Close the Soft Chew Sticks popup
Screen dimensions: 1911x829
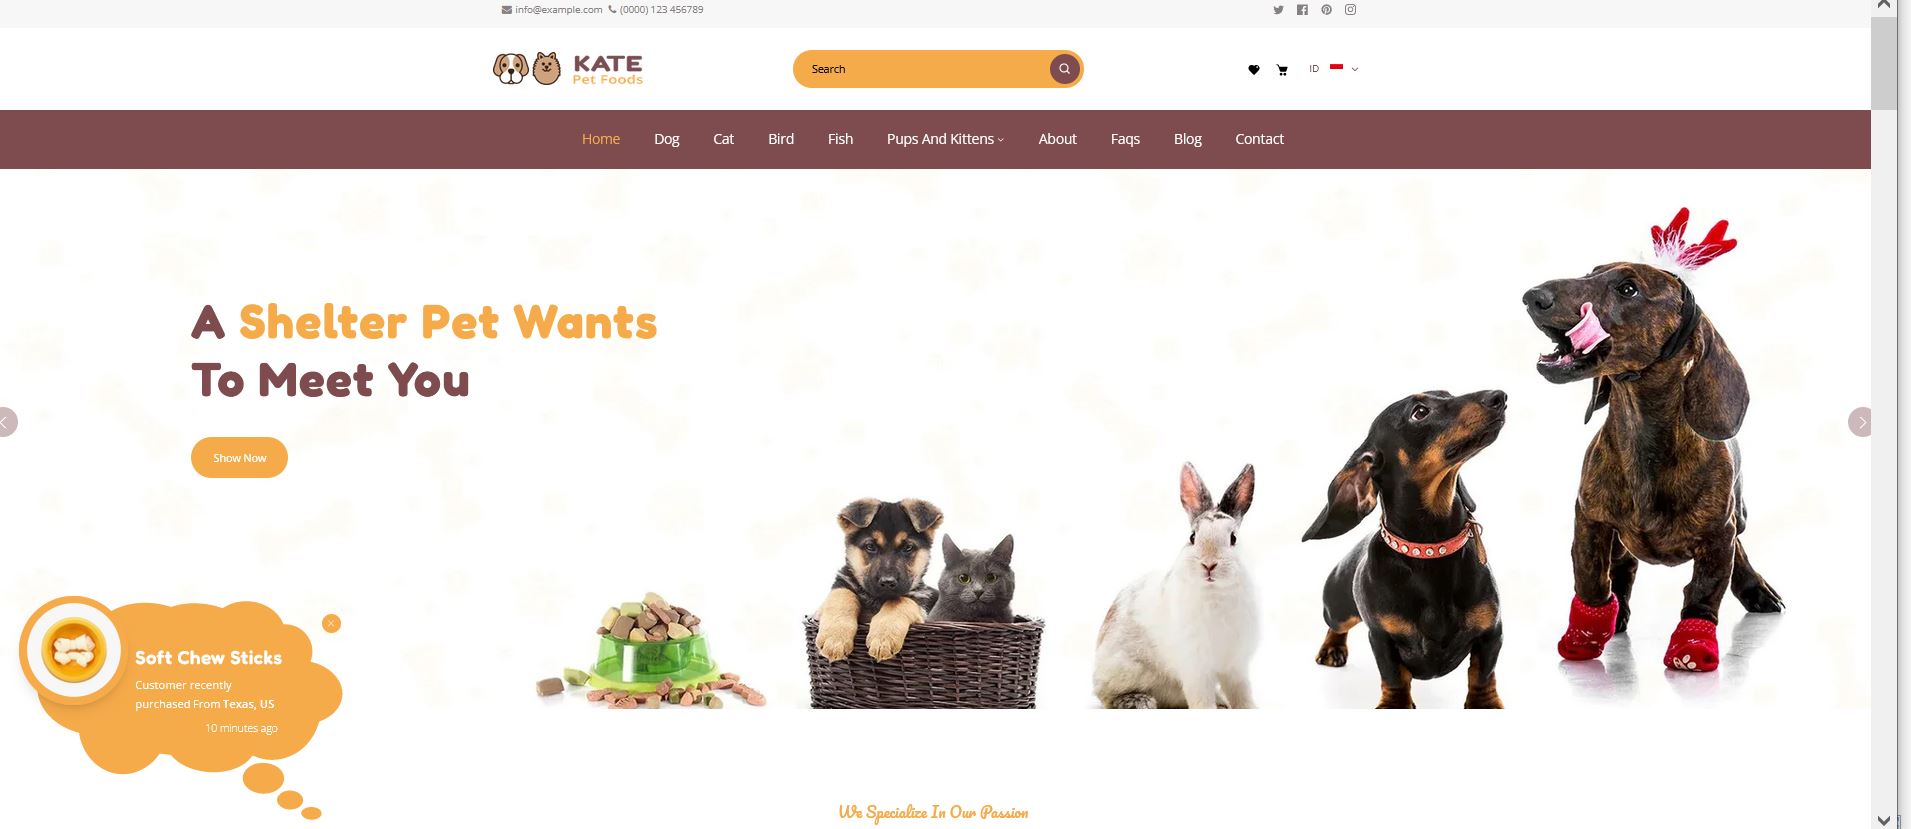(x=332, y=624)
